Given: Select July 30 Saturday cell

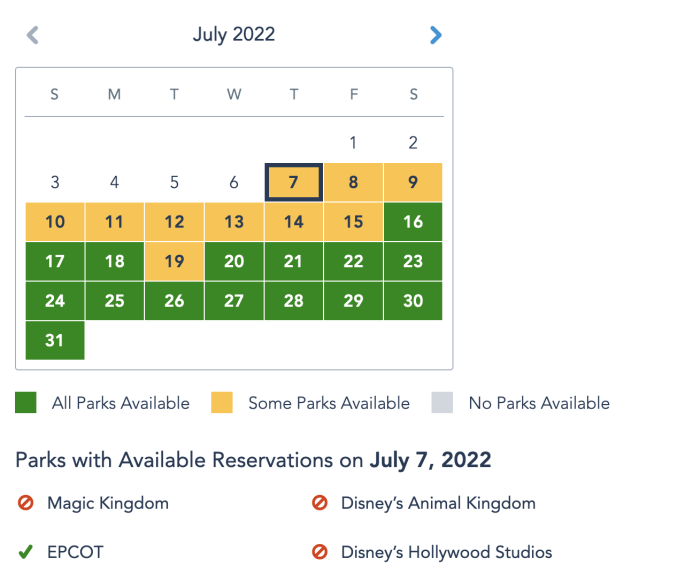Looking at the screenshot, I should 413,301.
